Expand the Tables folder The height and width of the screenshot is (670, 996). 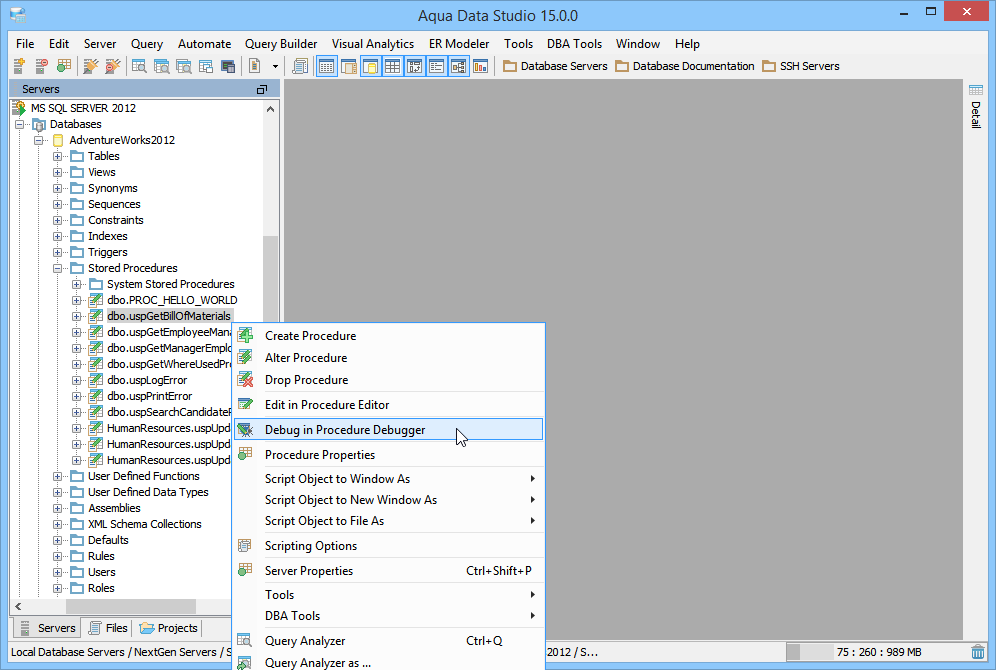click(58, 156)
